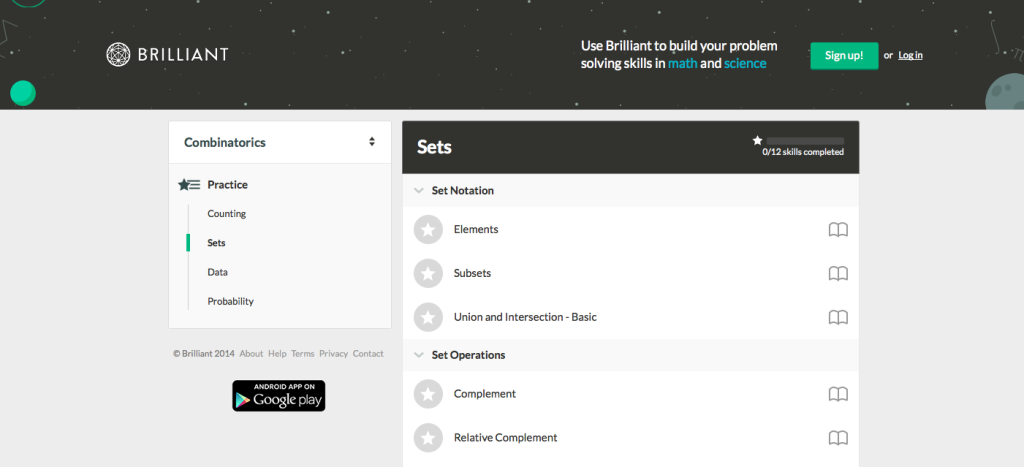This screenshot has width=1024, height=467.
Task: Follow the Log in link
Action: click(x=910, y=56)
